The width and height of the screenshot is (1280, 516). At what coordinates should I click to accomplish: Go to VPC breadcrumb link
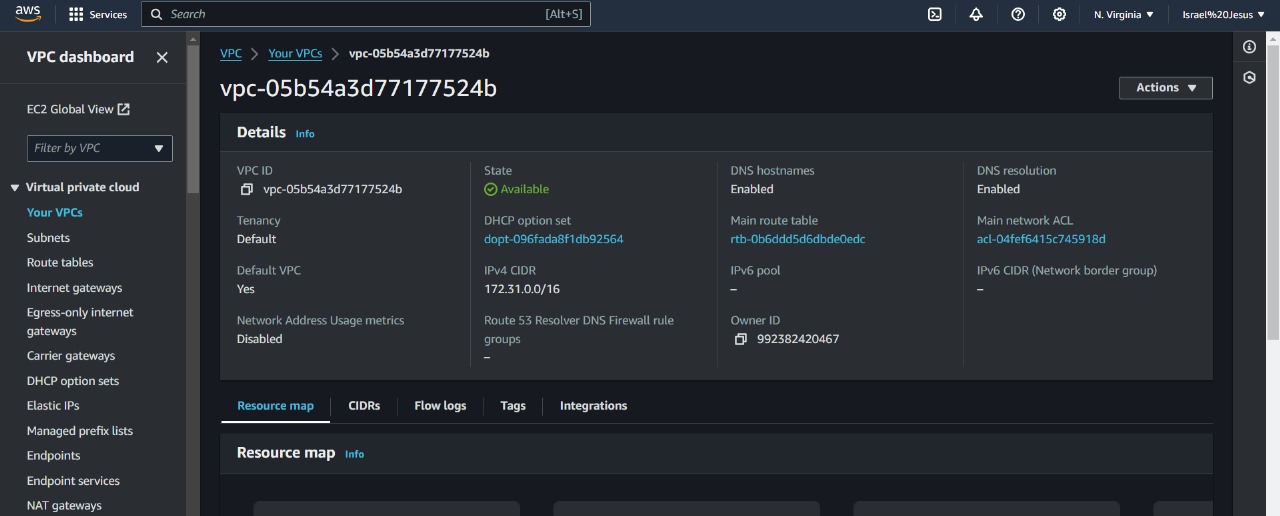[x=231, y=54]
